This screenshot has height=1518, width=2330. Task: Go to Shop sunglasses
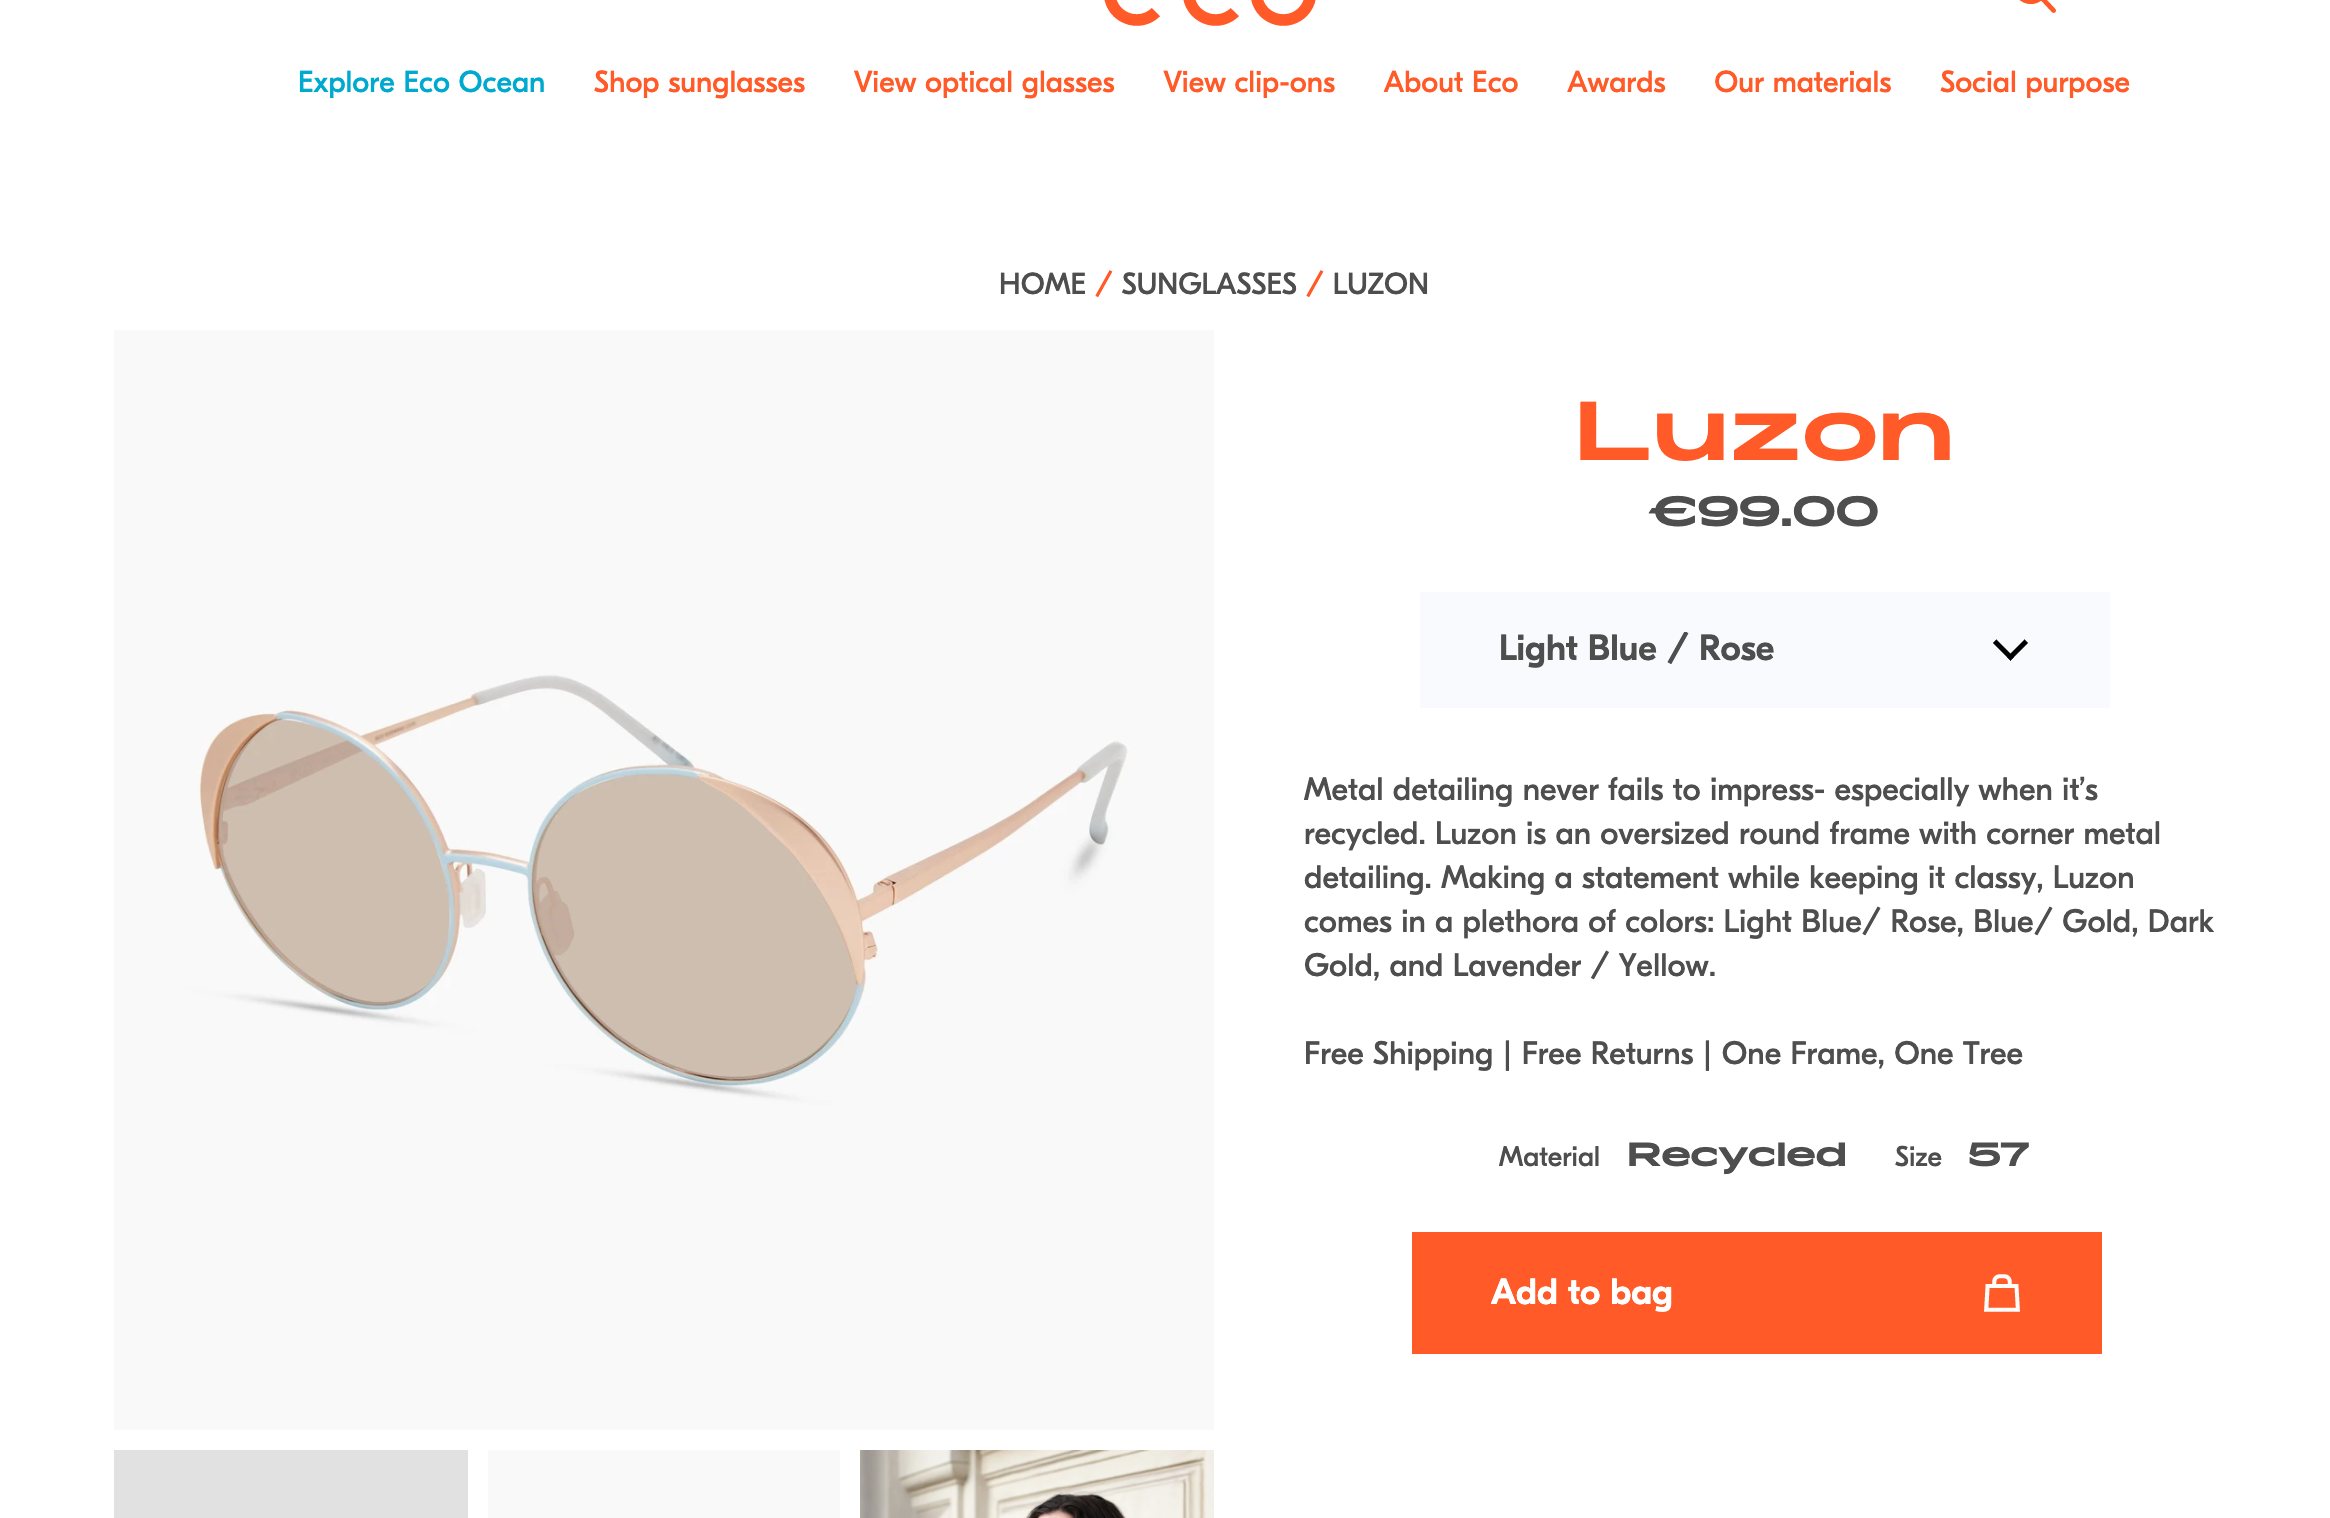pyautogui.click(x=699, y=82)
